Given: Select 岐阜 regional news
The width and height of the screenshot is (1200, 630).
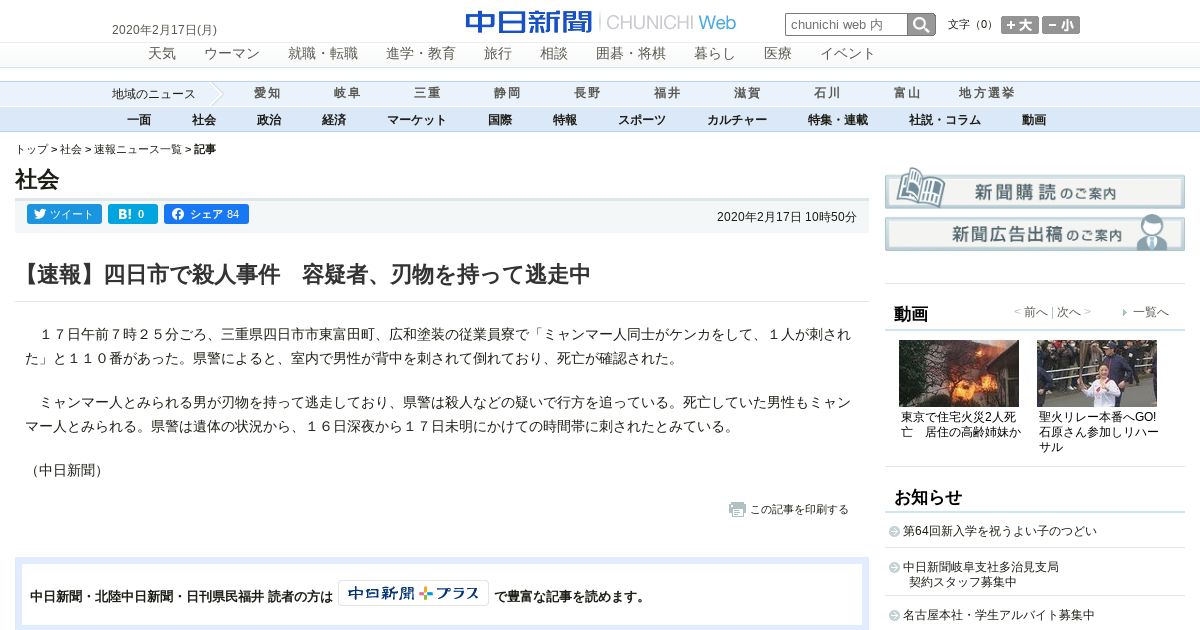Looking at the screenshot, I should [347, 93].
